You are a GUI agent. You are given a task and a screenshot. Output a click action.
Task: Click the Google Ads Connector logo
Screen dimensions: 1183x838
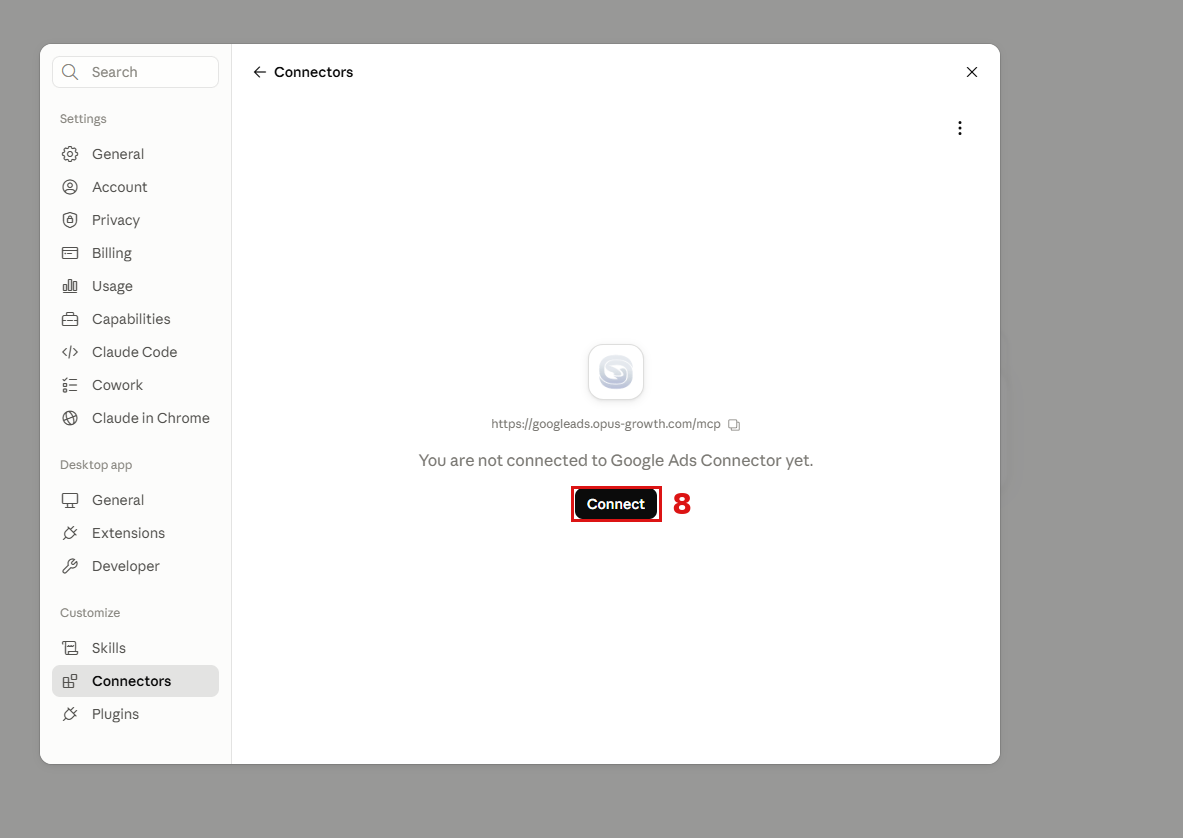(x=616, y=372)
